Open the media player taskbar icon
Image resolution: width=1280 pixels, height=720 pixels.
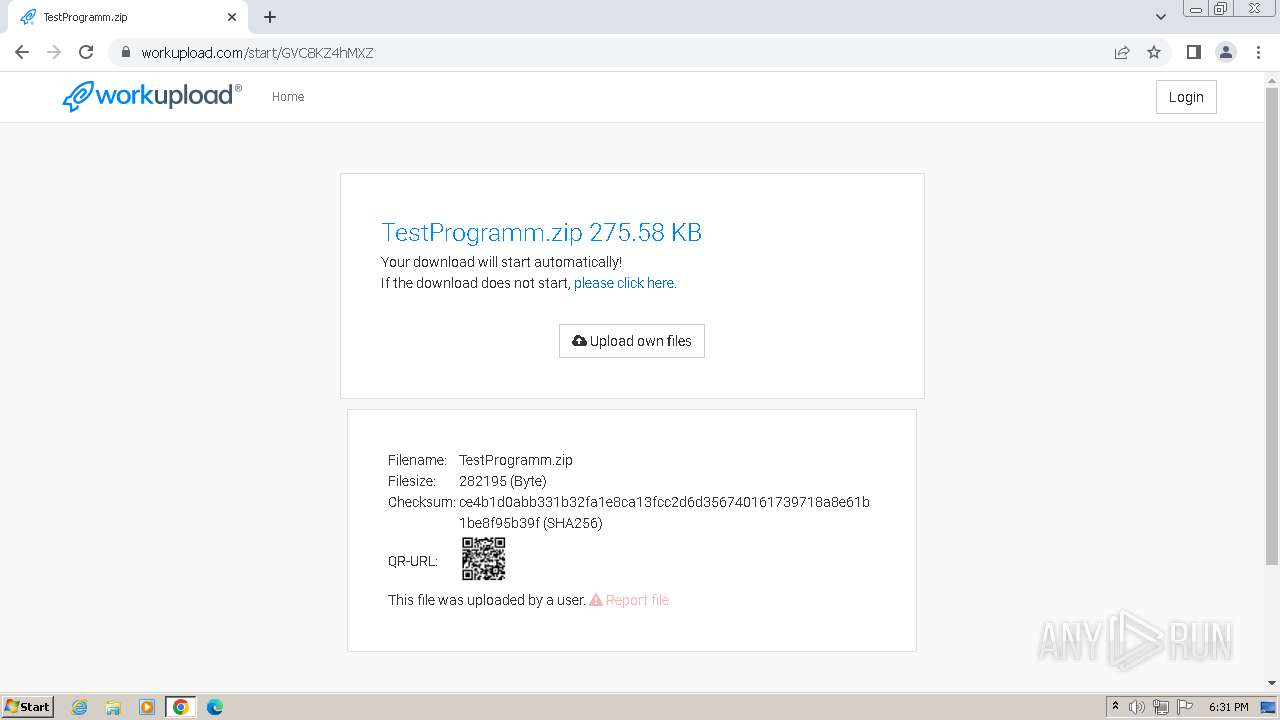pyautogui.click(x=147, y=707)
